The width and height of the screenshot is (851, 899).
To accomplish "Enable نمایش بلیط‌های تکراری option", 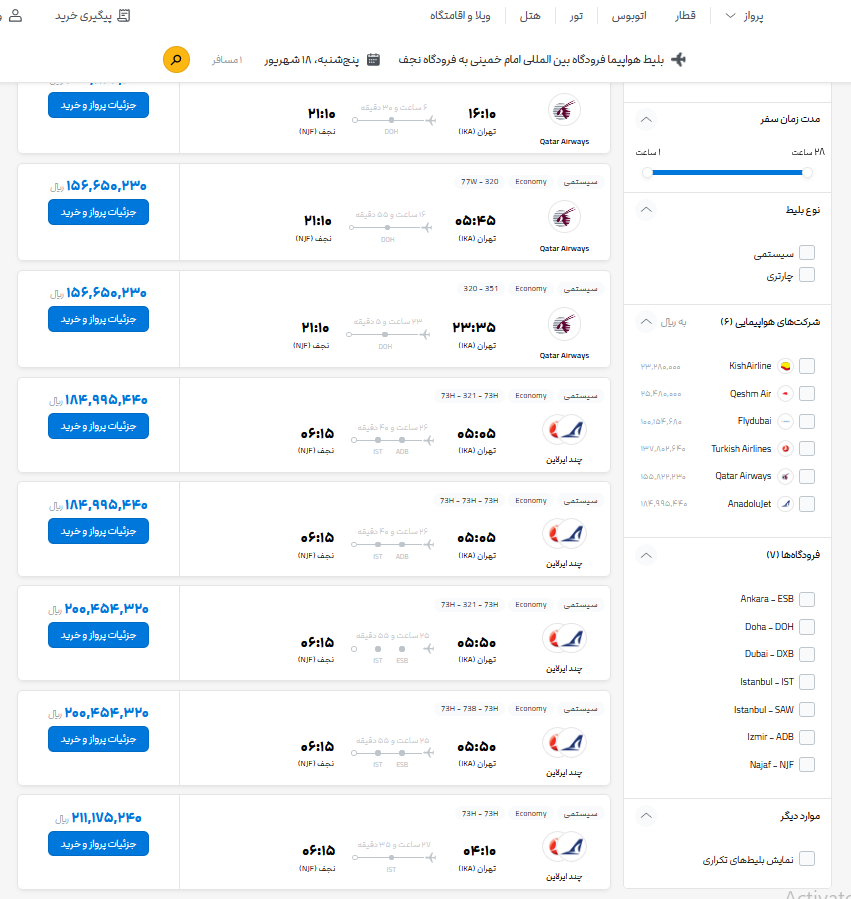I will (x=808, y=858).
